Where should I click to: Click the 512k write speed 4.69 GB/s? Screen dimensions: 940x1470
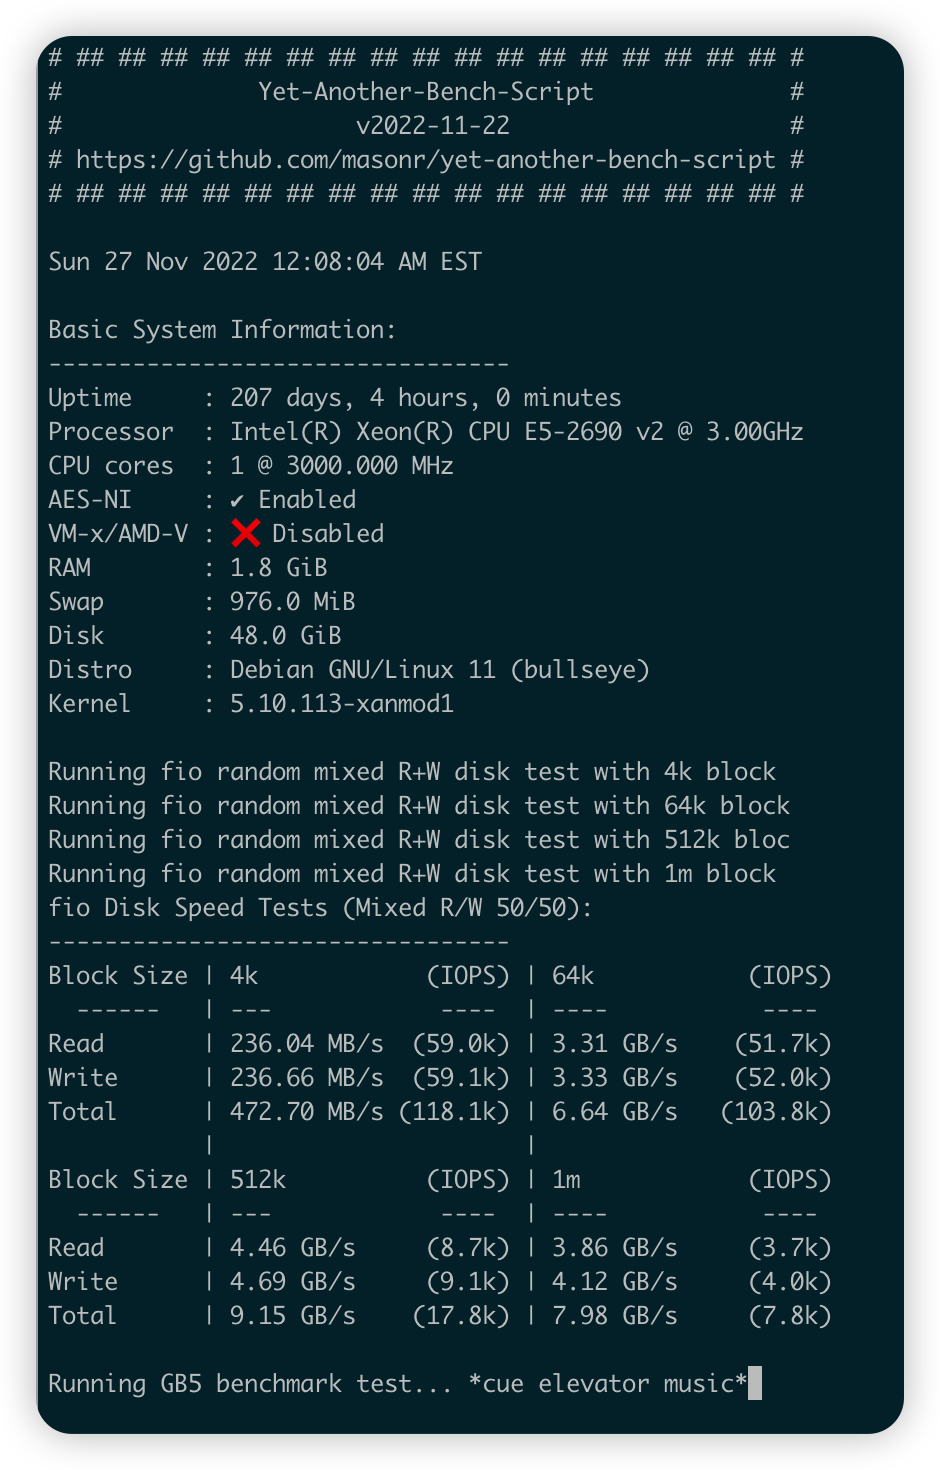(x=292, y=1282)
